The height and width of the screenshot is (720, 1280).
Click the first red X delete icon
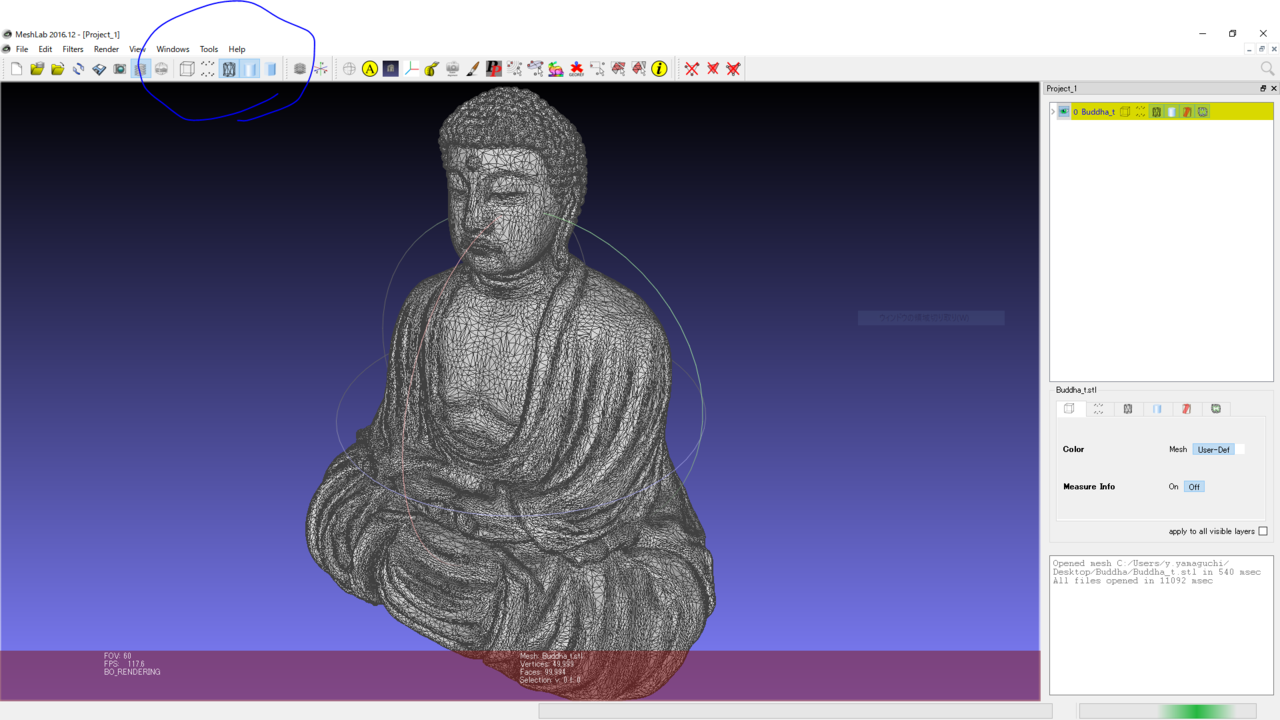[x=692, y=69]
